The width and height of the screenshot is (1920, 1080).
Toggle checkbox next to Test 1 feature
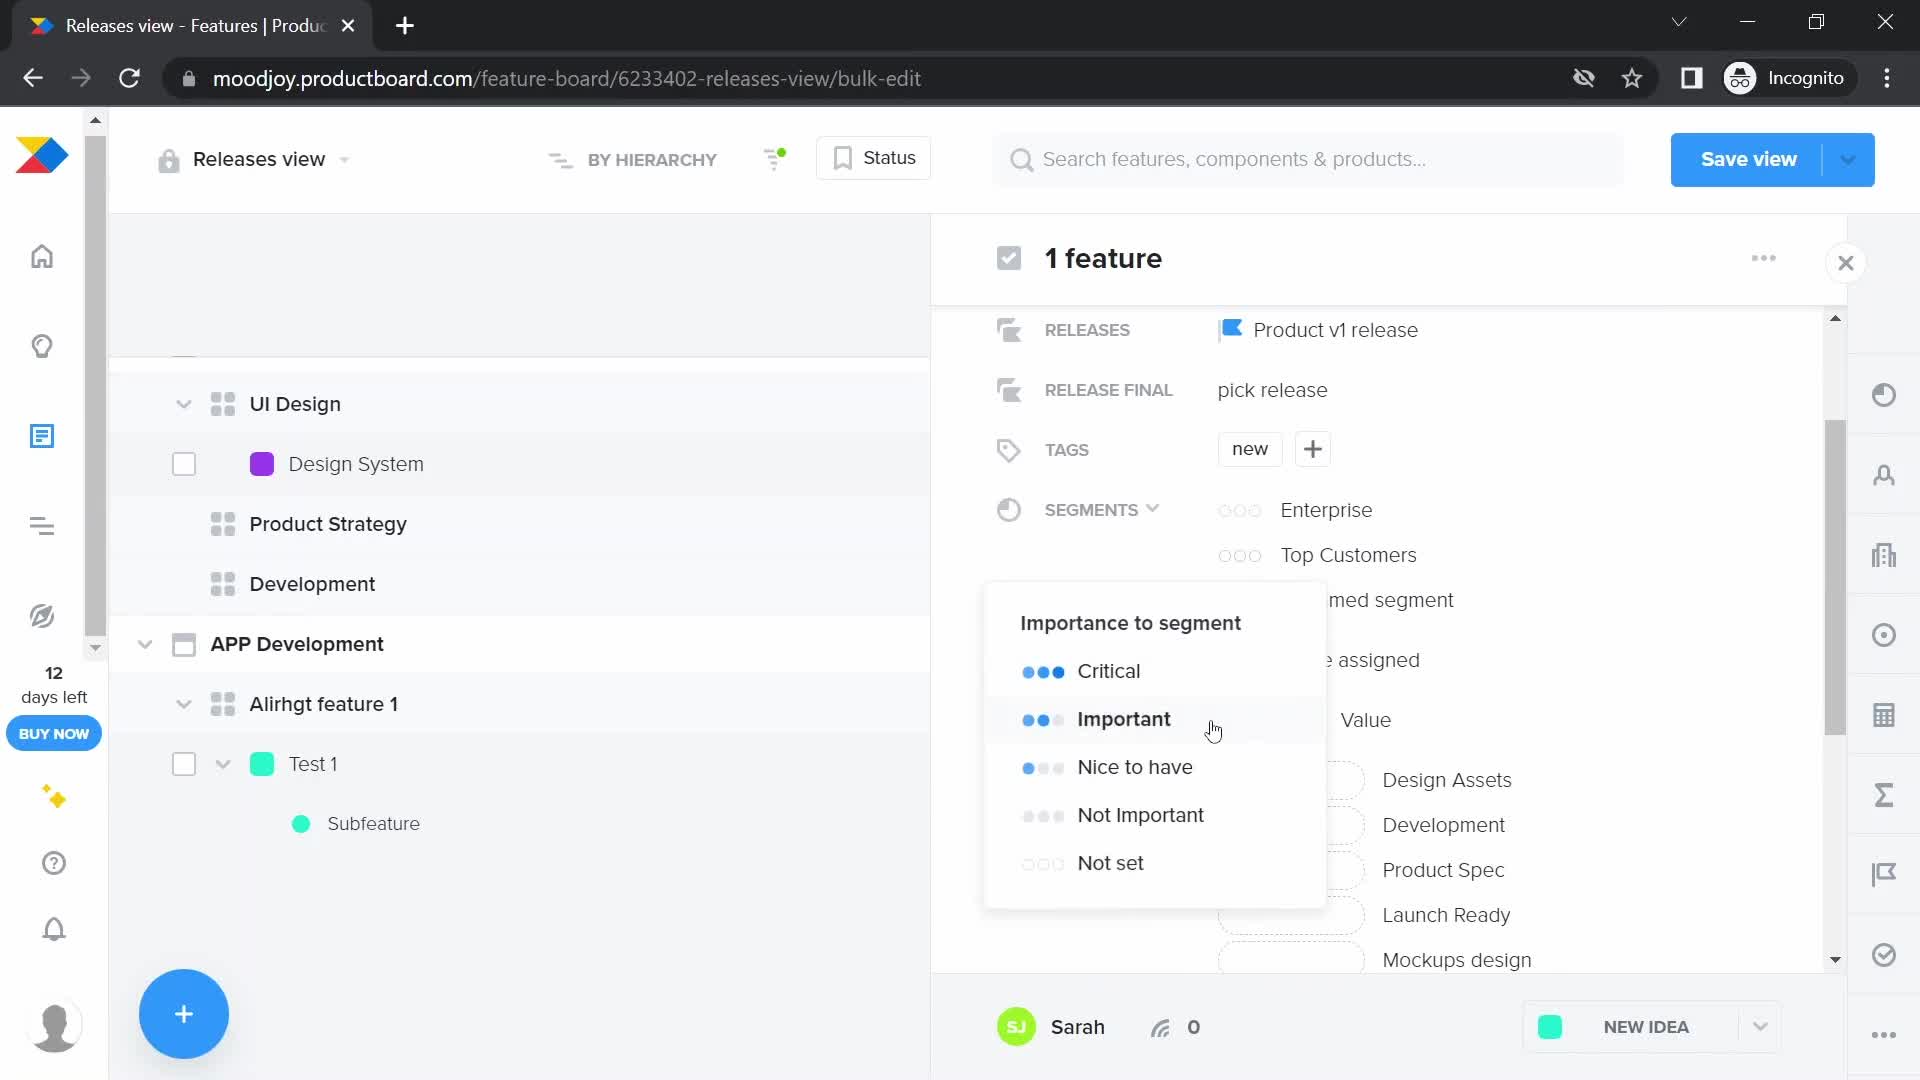pos(185,764)
